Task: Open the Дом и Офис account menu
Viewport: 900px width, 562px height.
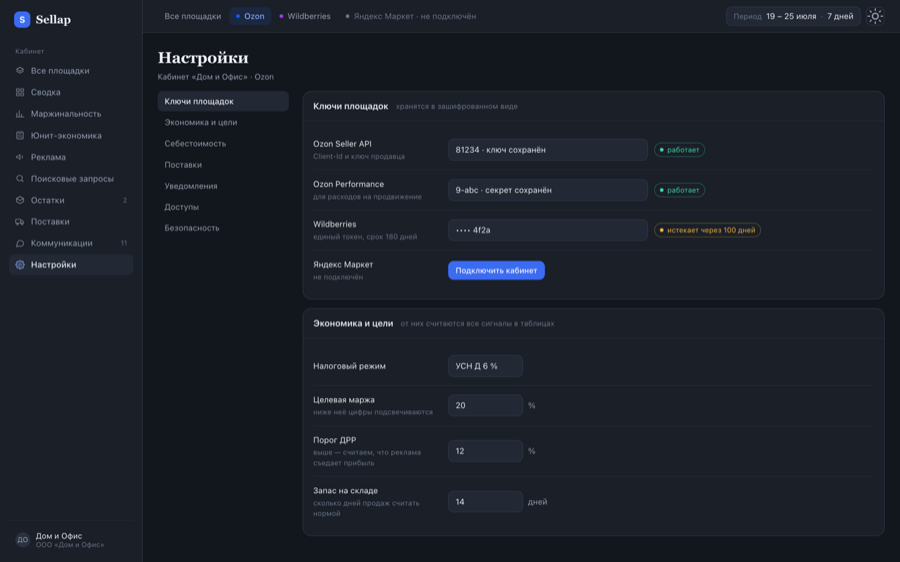Action: tap(71, 540)
